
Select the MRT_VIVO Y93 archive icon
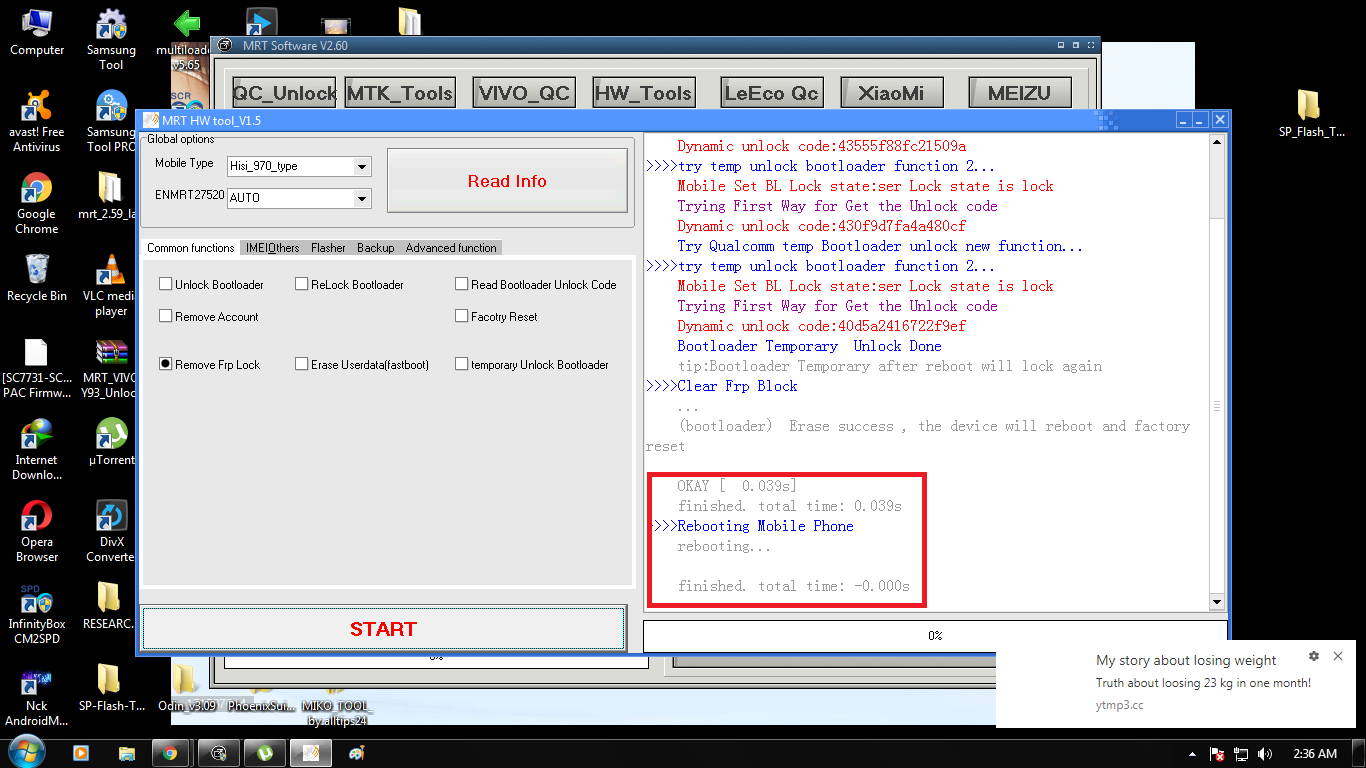[111, 367]
